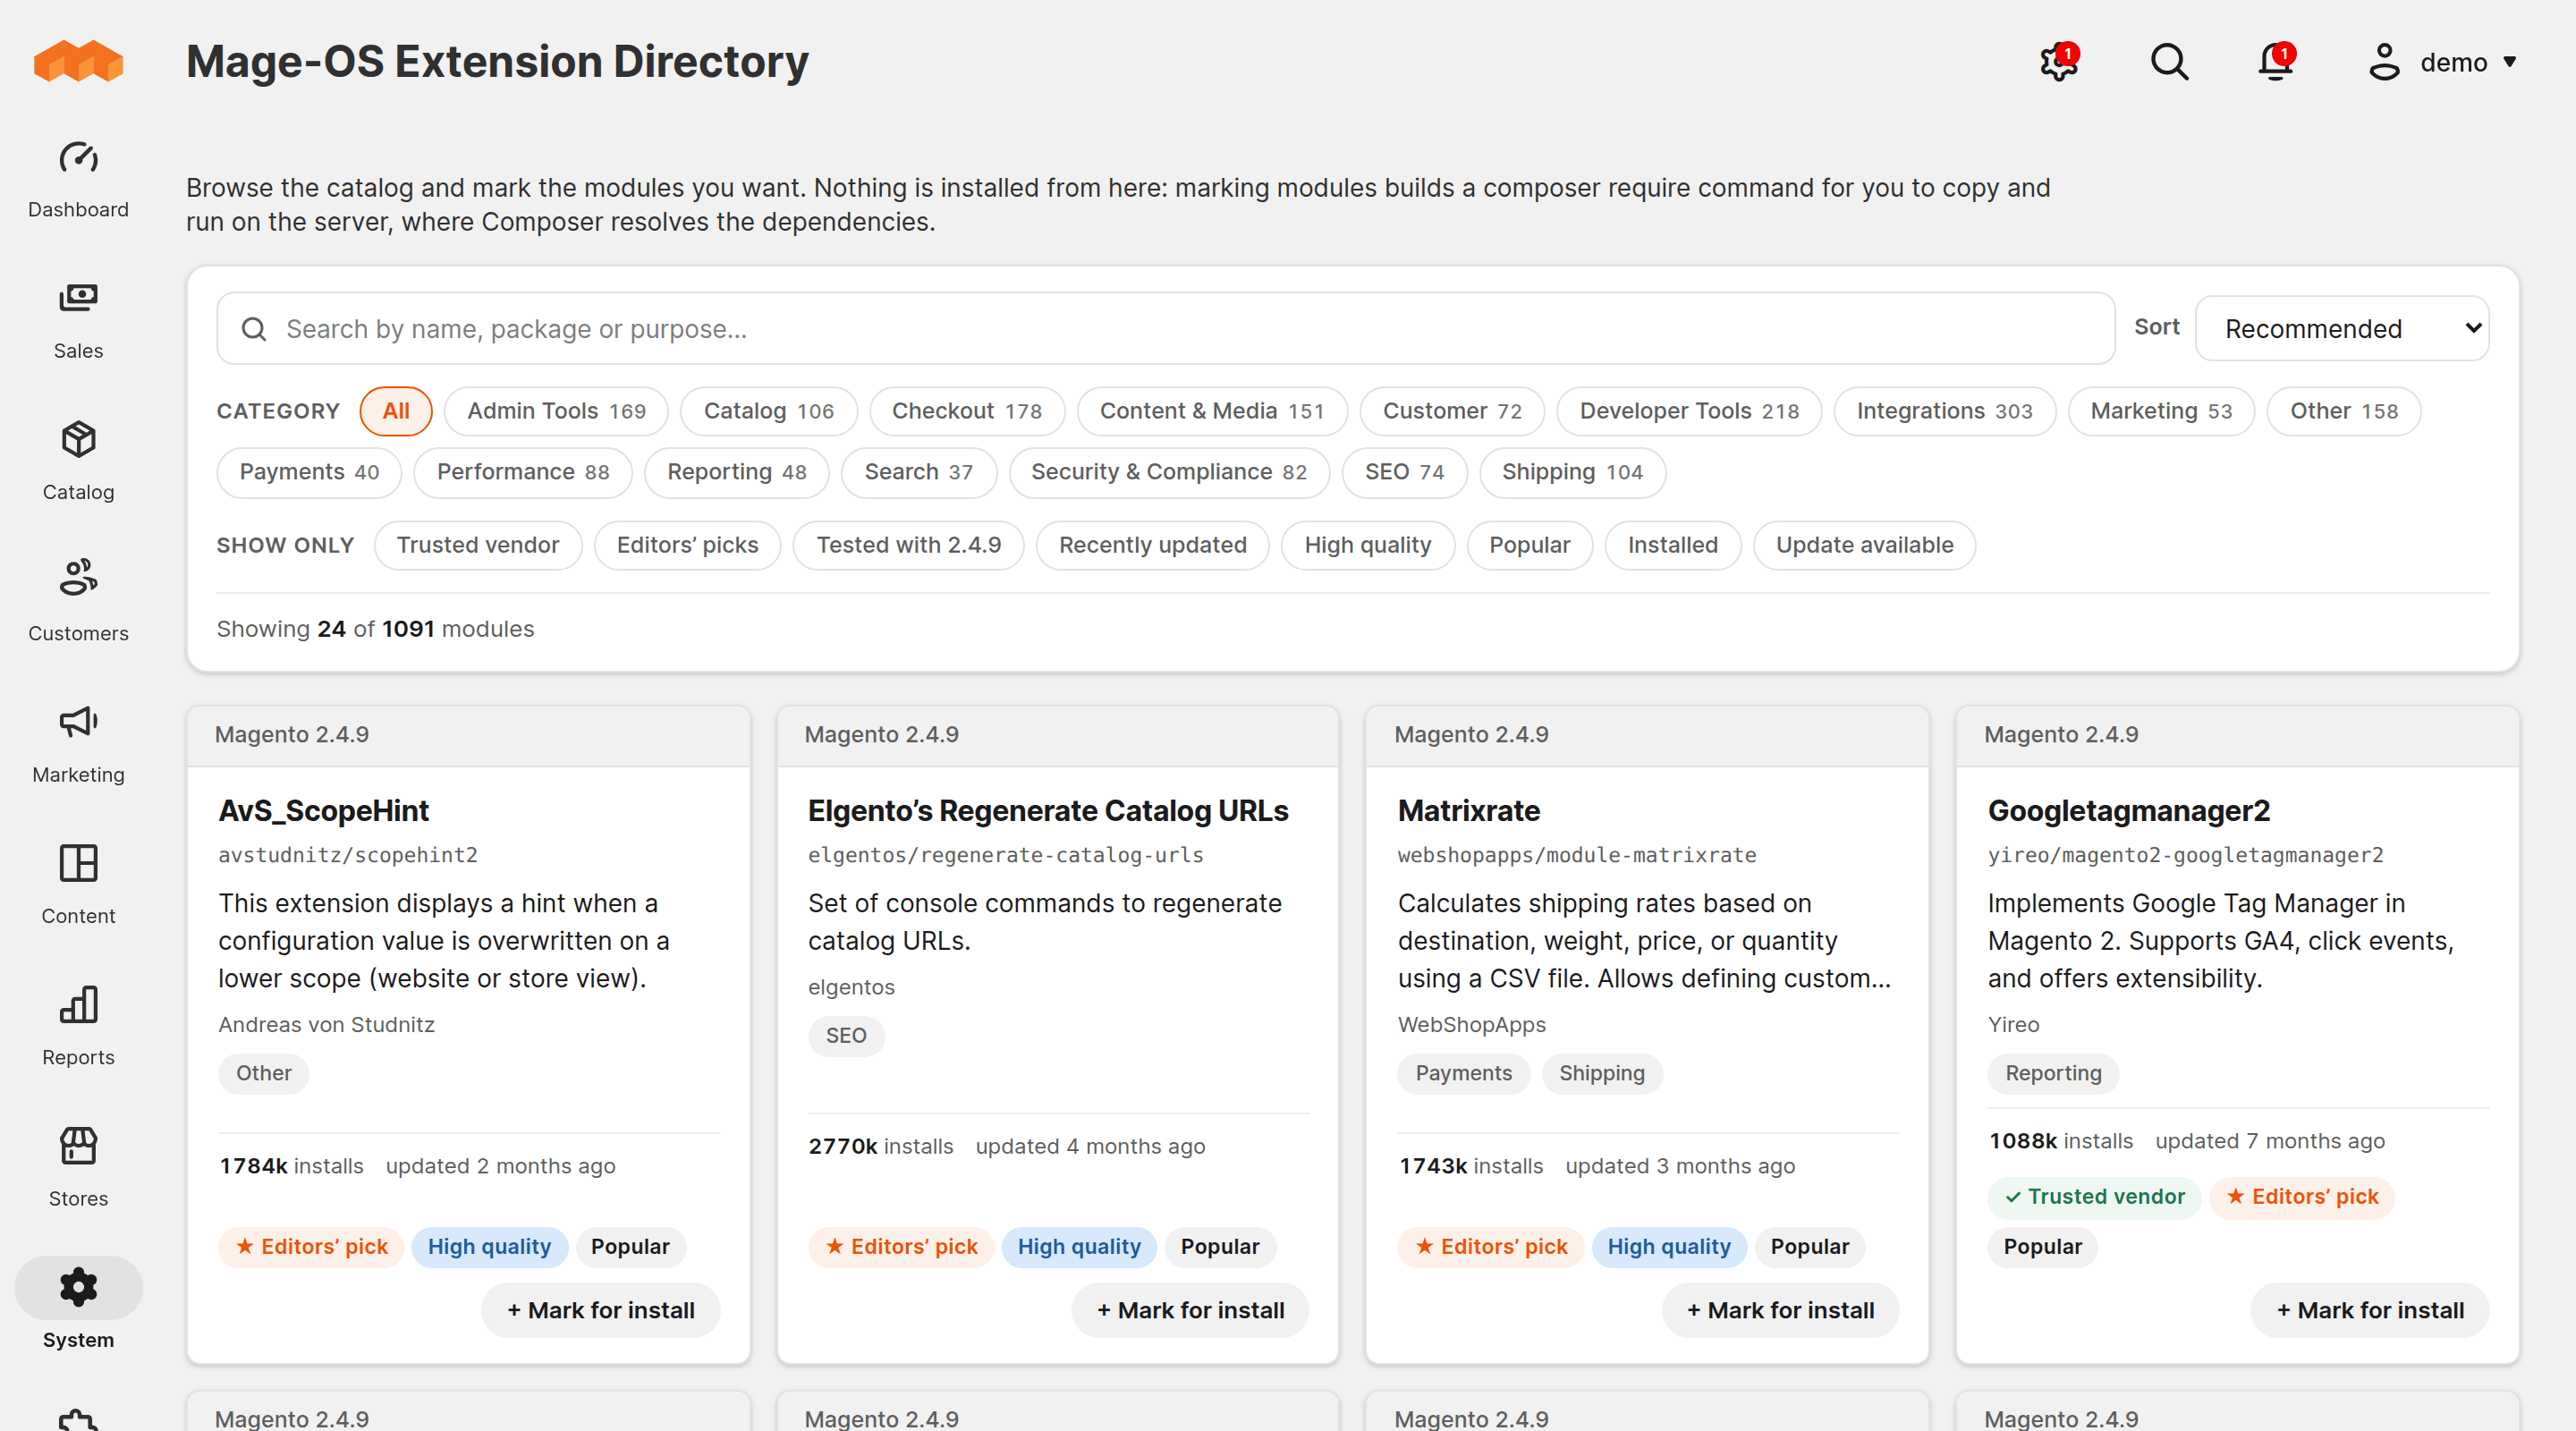This screenshot has width=2576, height=1431.
Task: Toggle the Trusted vendor filter
Action: pos(477,545)
